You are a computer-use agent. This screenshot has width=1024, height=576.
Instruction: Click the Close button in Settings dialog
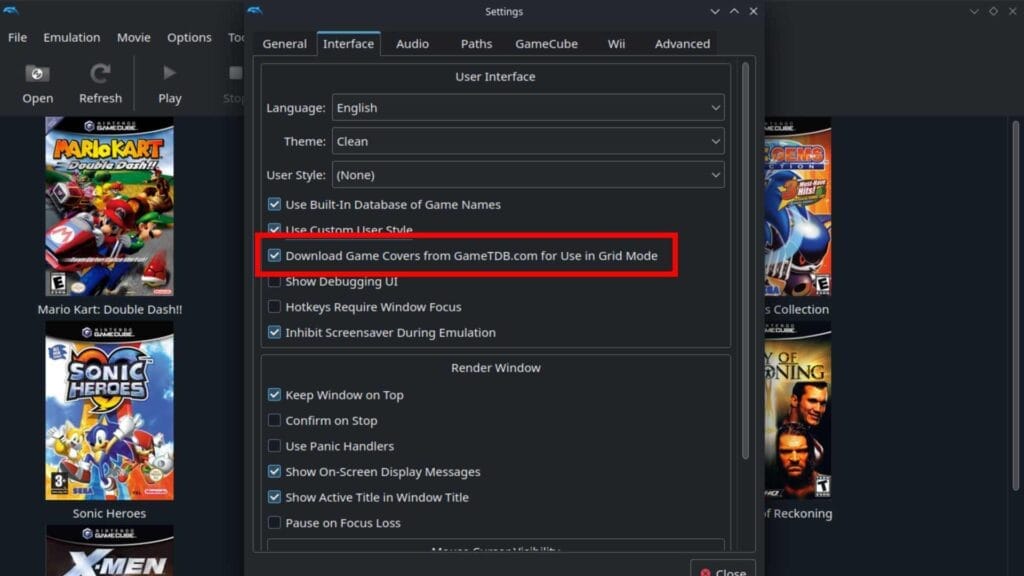[x=723, y=569]
